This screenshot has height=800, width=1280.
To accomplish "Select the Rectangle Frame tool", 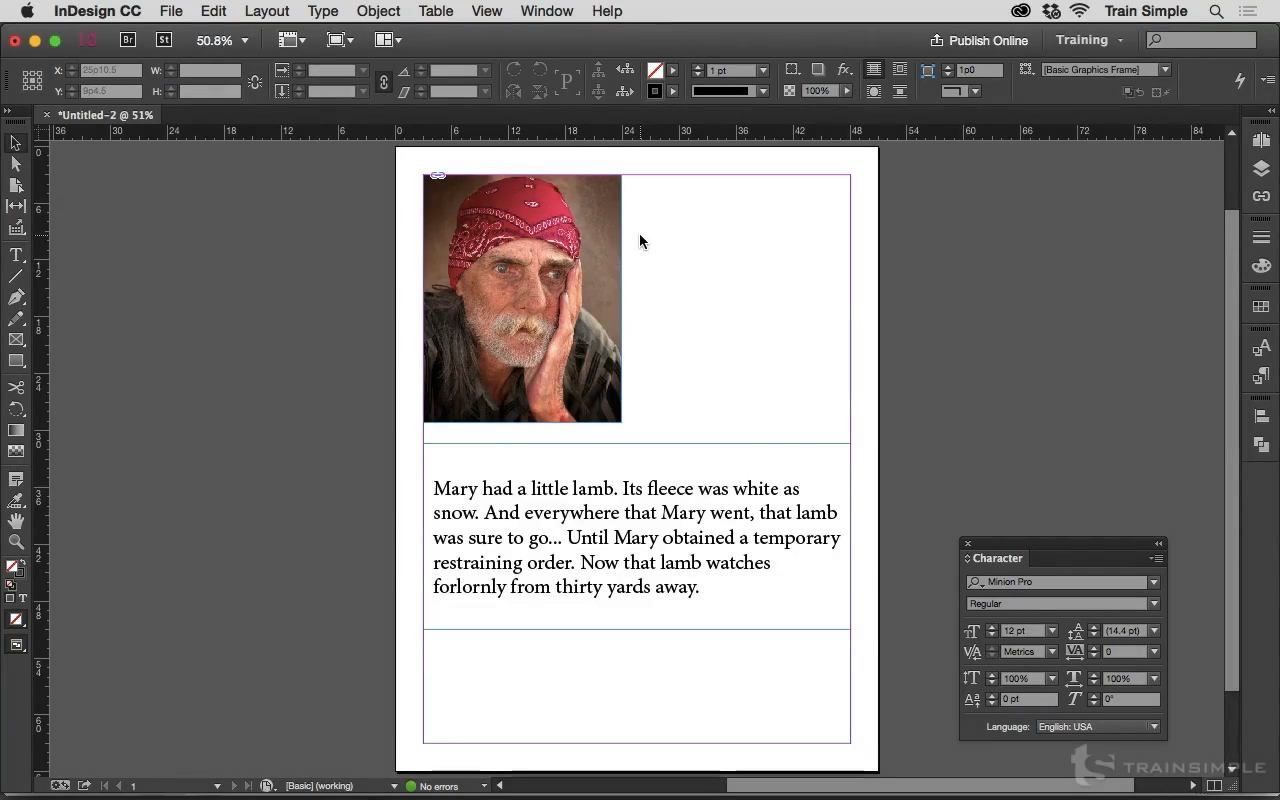I will (x=16, y=340).
